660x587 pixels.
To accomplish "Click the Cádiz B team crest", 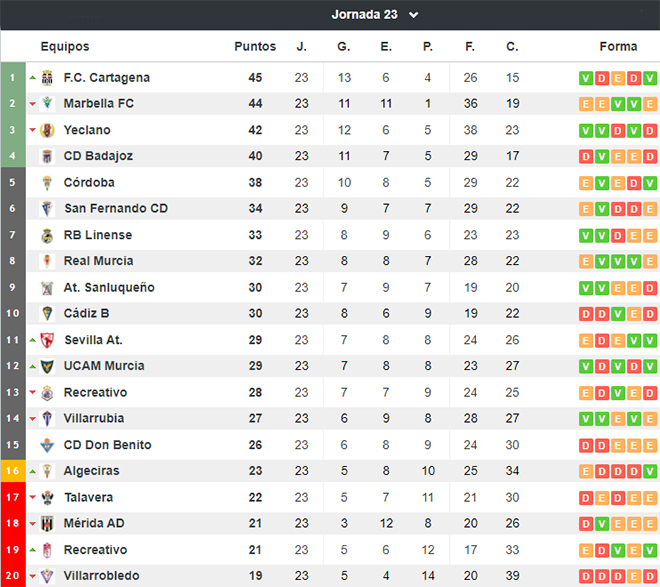I will [47, 313].
